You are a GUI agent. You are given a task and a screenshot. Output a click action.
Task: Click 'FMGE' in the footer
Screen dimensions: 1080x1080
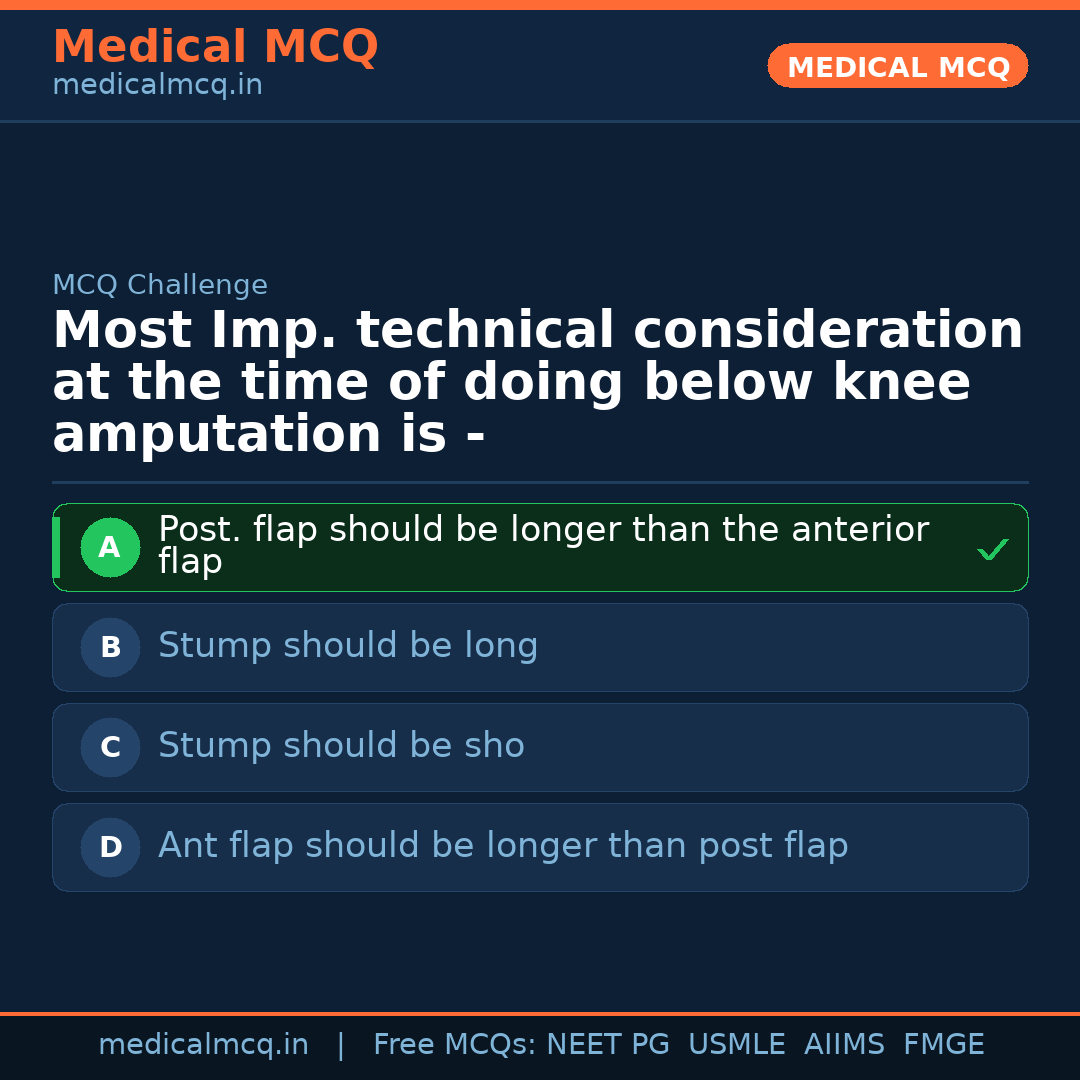(x=944, y=1045)
